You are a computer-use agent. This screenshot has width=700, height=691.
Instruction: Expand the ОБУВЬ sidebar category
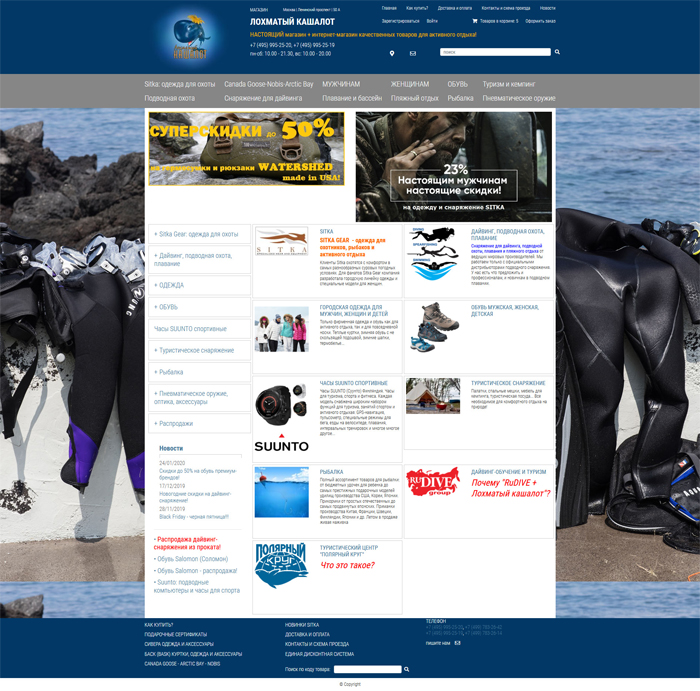(199, 307)
